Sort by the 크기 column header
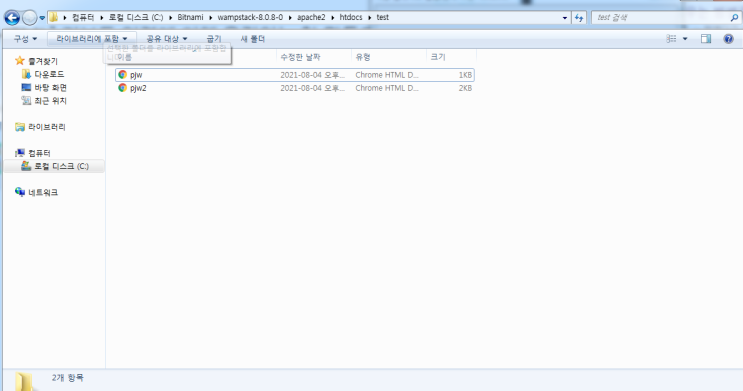This screenshot has width=743, height=391. click(438, 57)
